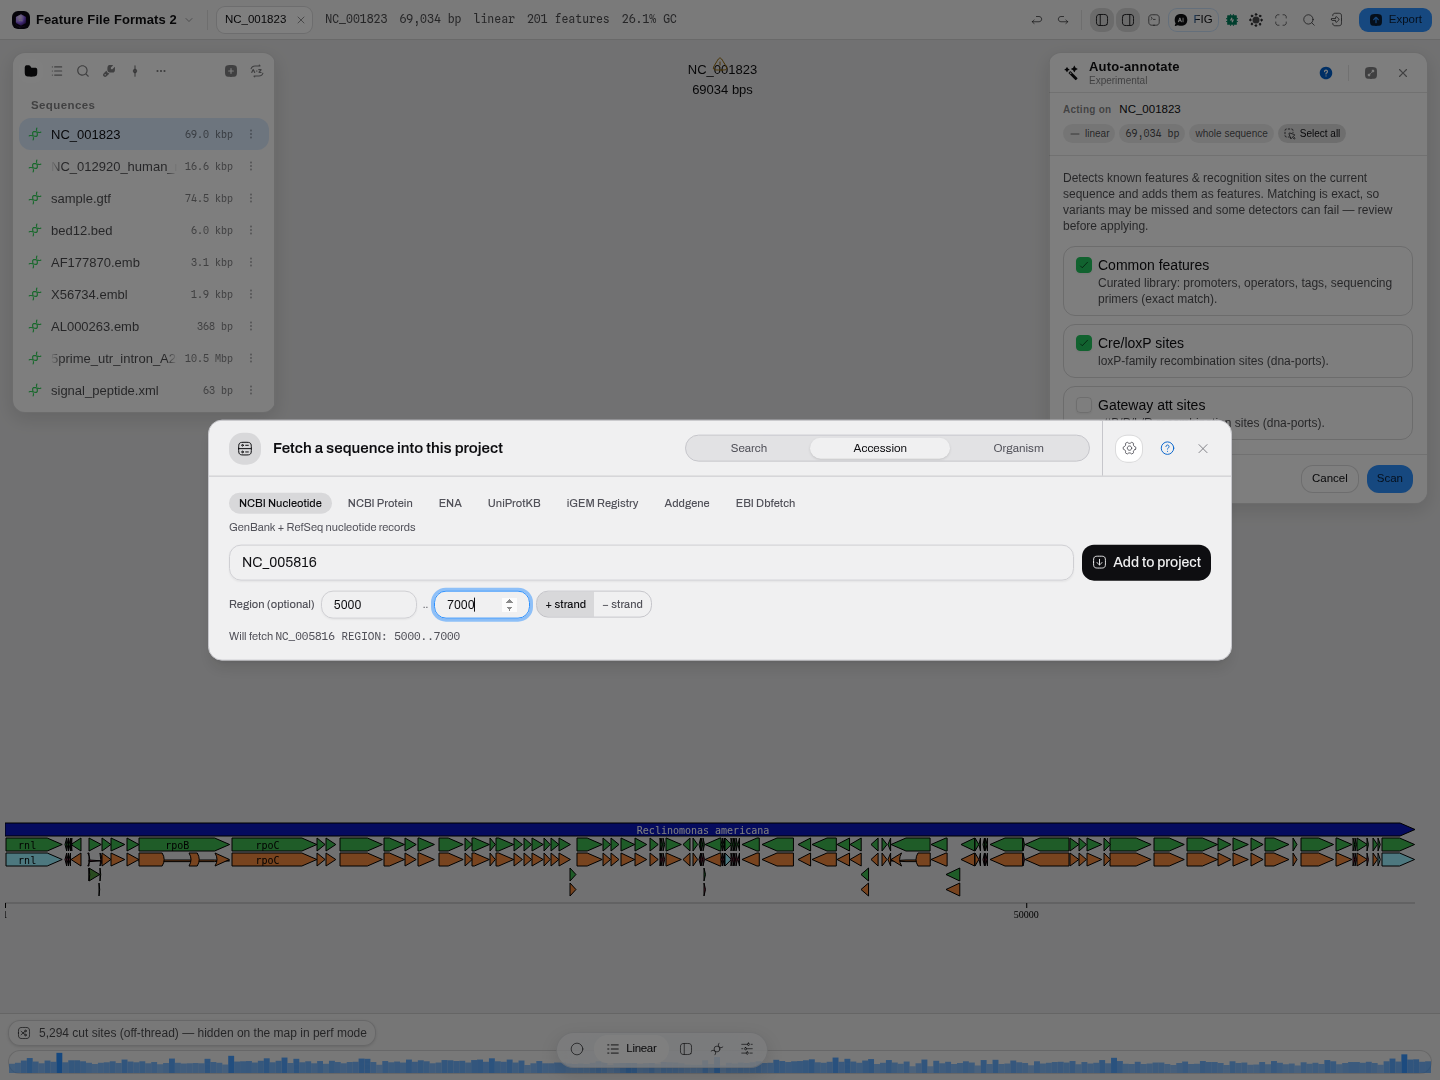The width and height of the screenshot is (1440, 1080).
Task: Select the + strand option
Action: pyautogui.click(x=566, y=605)
